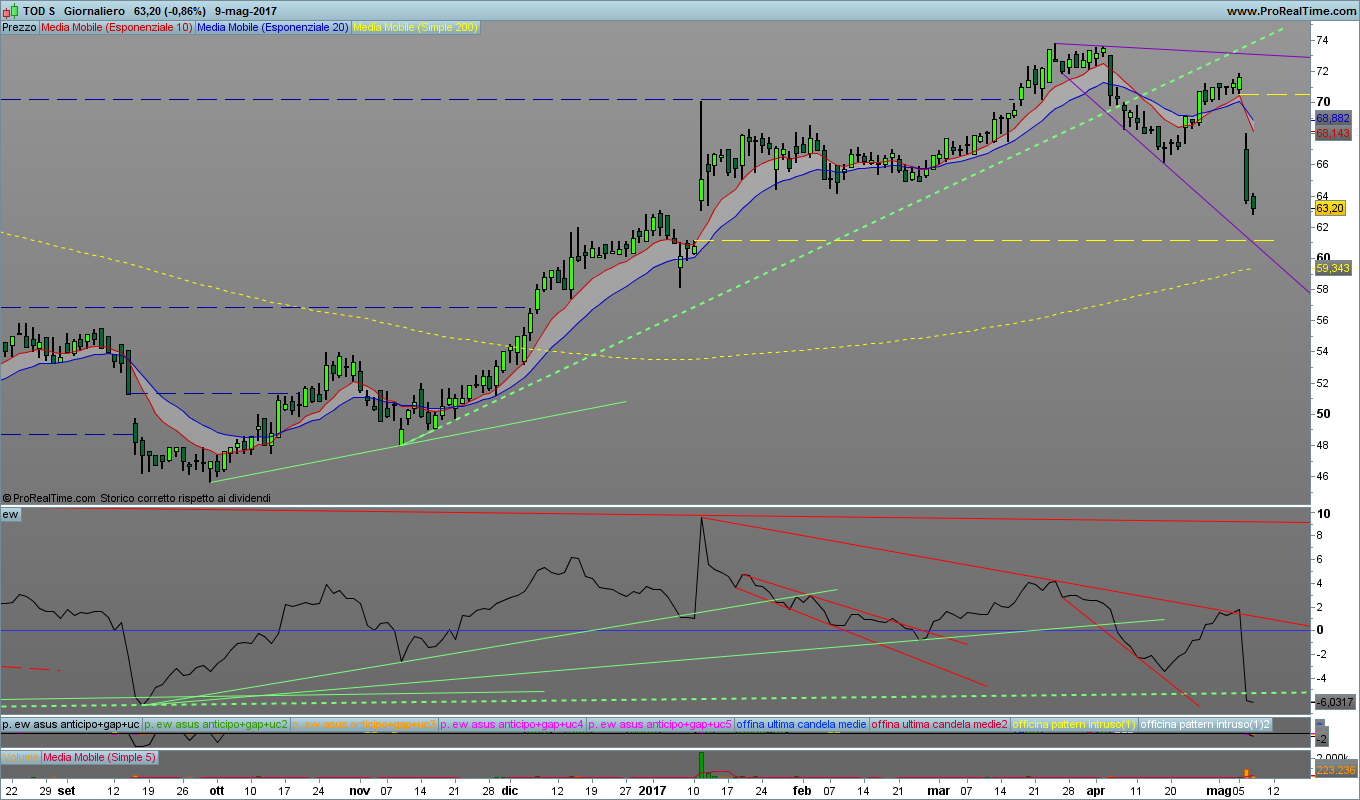This screenshot has height=800, width=1360.
Task: Select 'offina ultima candela medie' blue label
Action: coord(802,723)
